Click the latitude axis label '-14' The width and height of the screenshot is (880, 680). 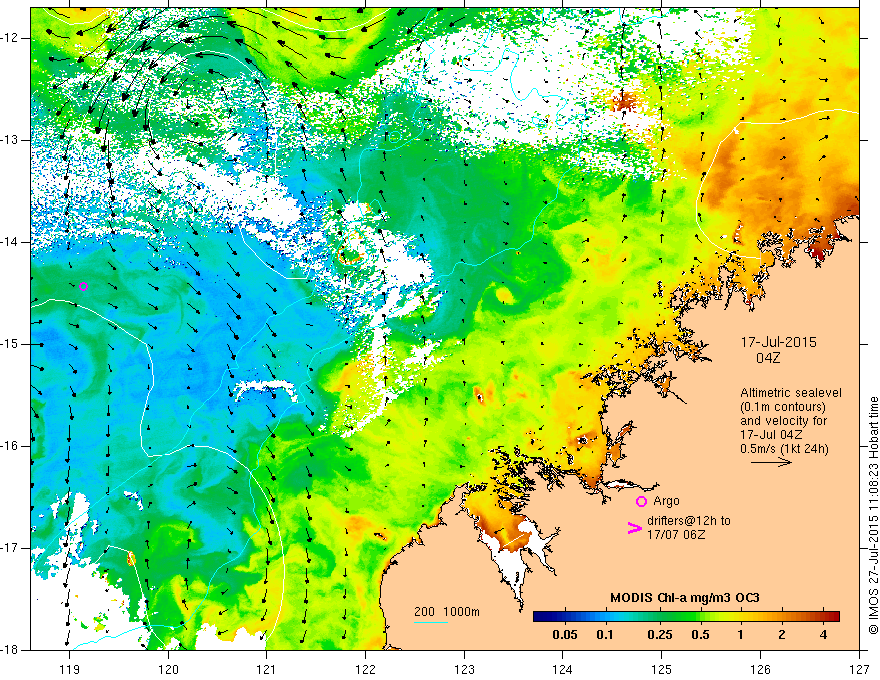[11, 242]
